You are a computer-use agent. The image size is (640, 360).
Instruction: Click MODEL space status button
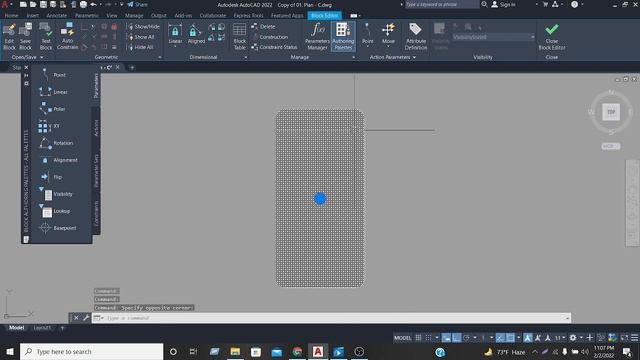(402, 338)
